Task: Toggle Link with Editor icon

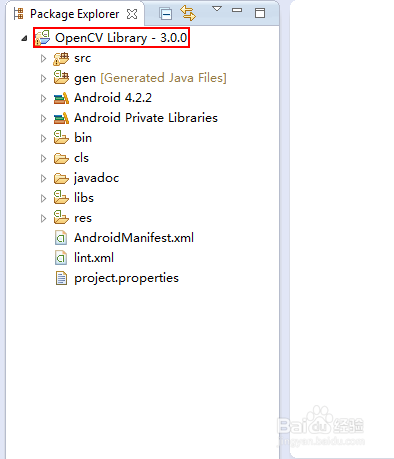Action: [188, 13]
